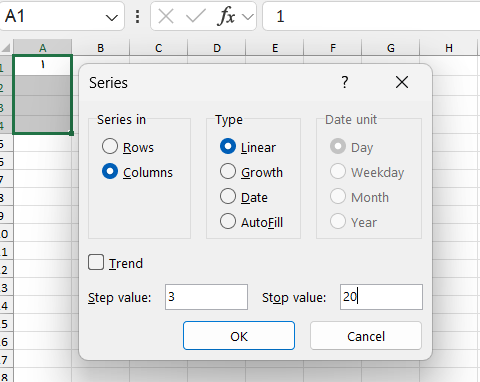Click the fill handle of the selection
Image resolution: width=480 pixels, height=382 pixels.
[71, 133]
